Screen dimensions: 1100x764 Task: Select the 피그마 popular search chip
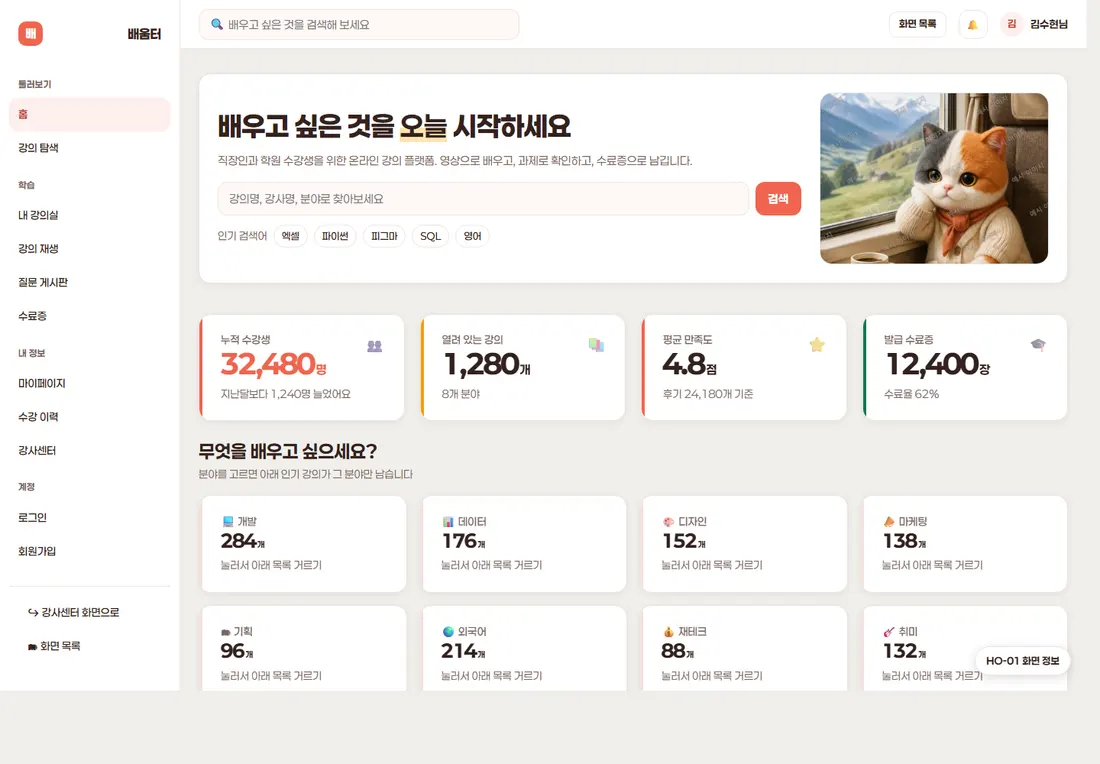click(x=384, y=236)
